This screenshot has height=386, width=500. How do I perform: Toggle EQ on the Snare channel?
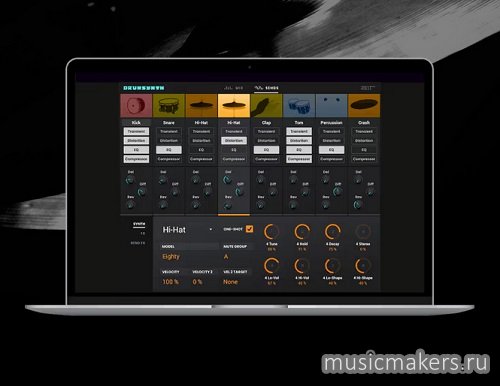(x=169, y=150)
